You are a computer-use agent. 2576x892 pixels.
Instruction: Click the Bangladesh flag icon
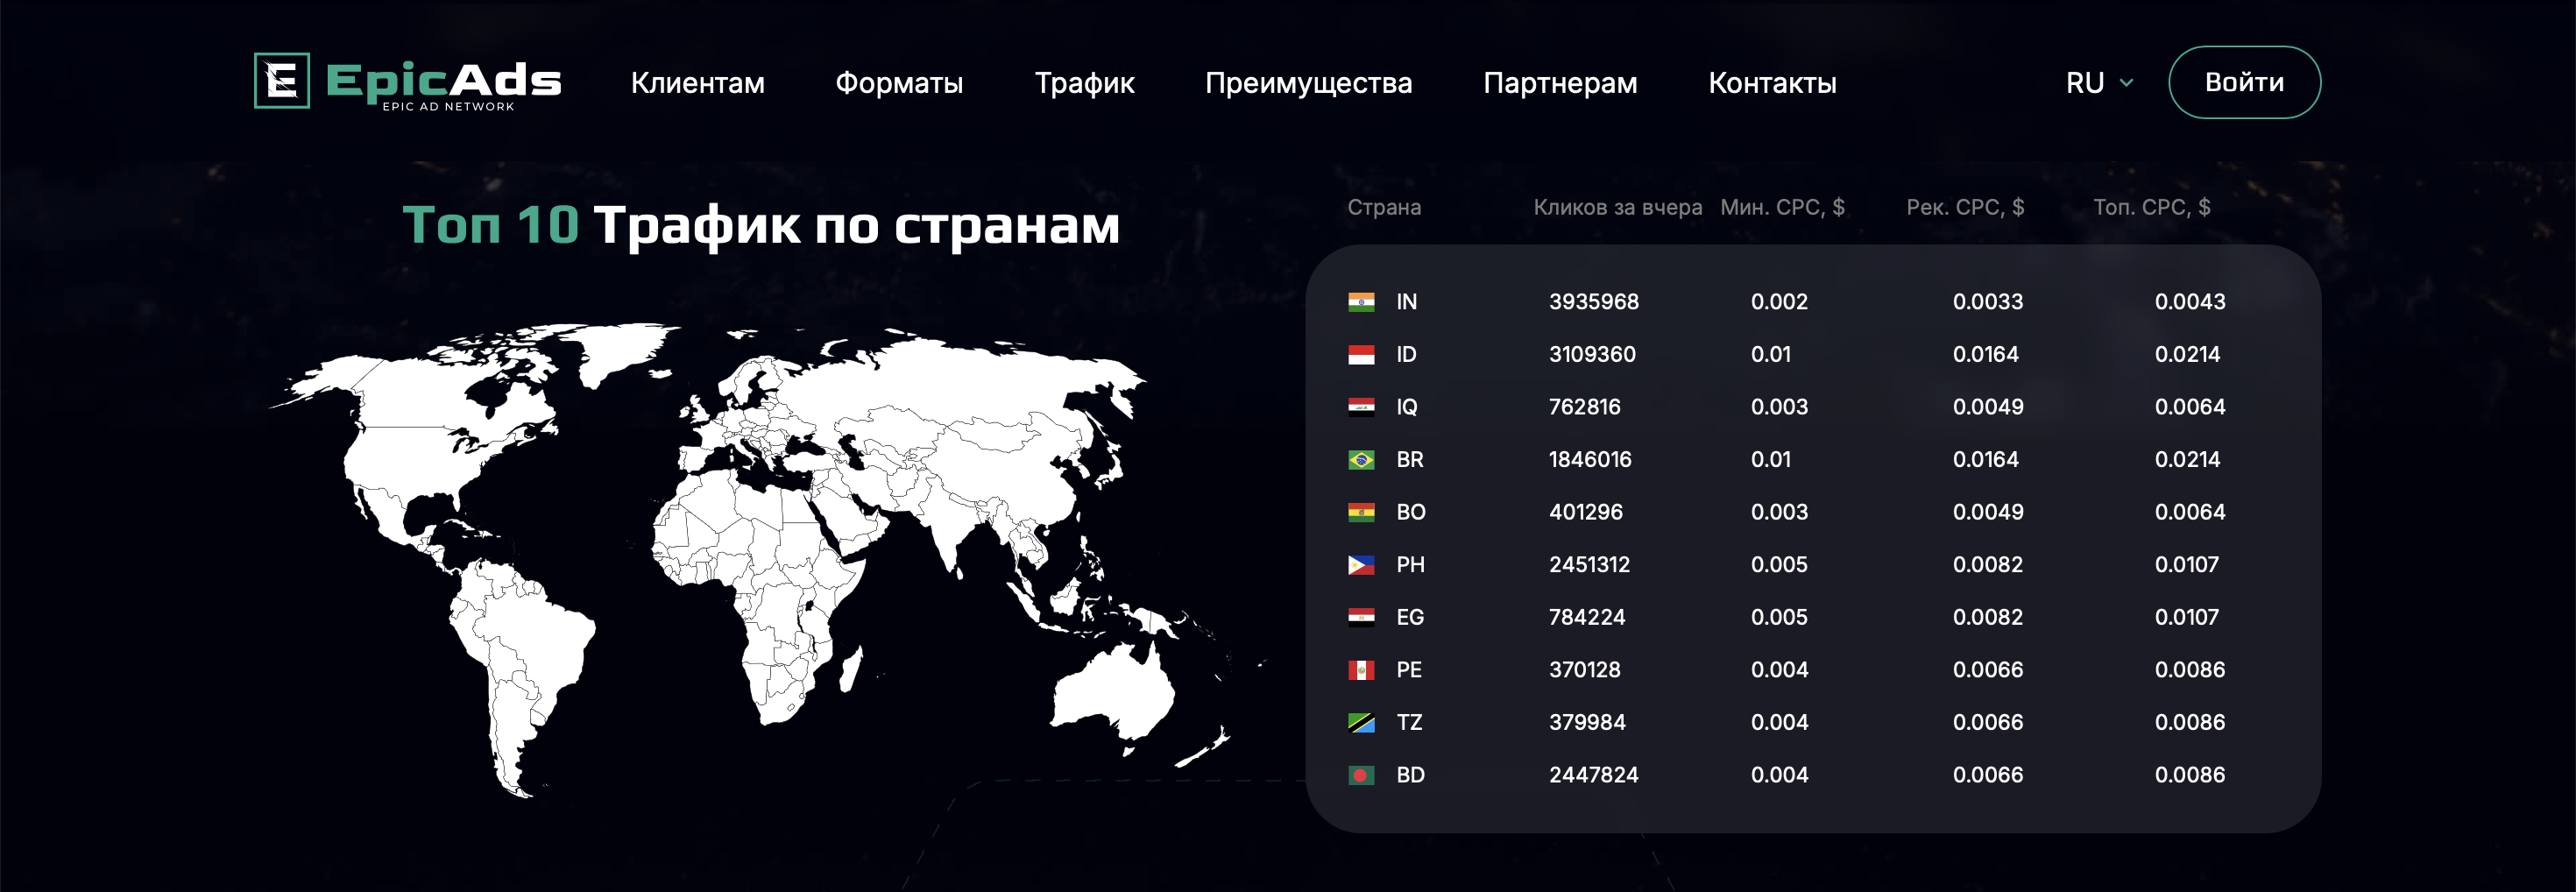pos(1360,775)
